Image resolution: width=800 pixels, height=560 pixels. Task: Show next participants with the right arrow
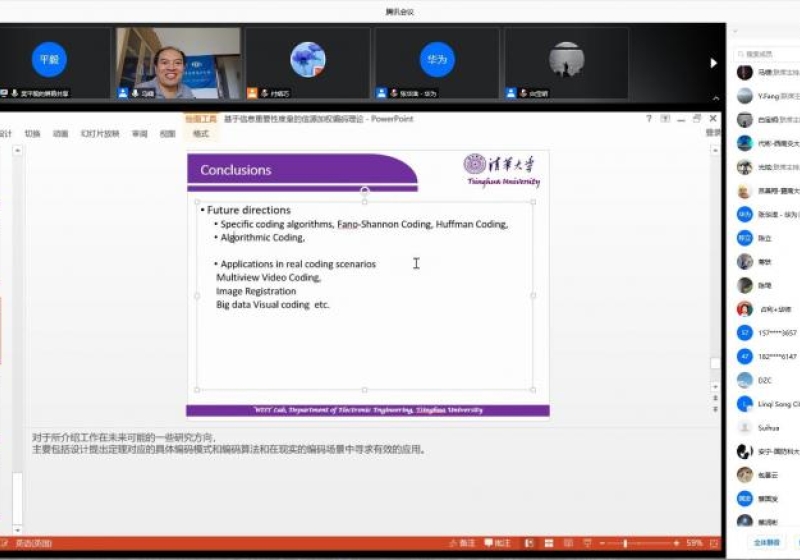point(712,62)
